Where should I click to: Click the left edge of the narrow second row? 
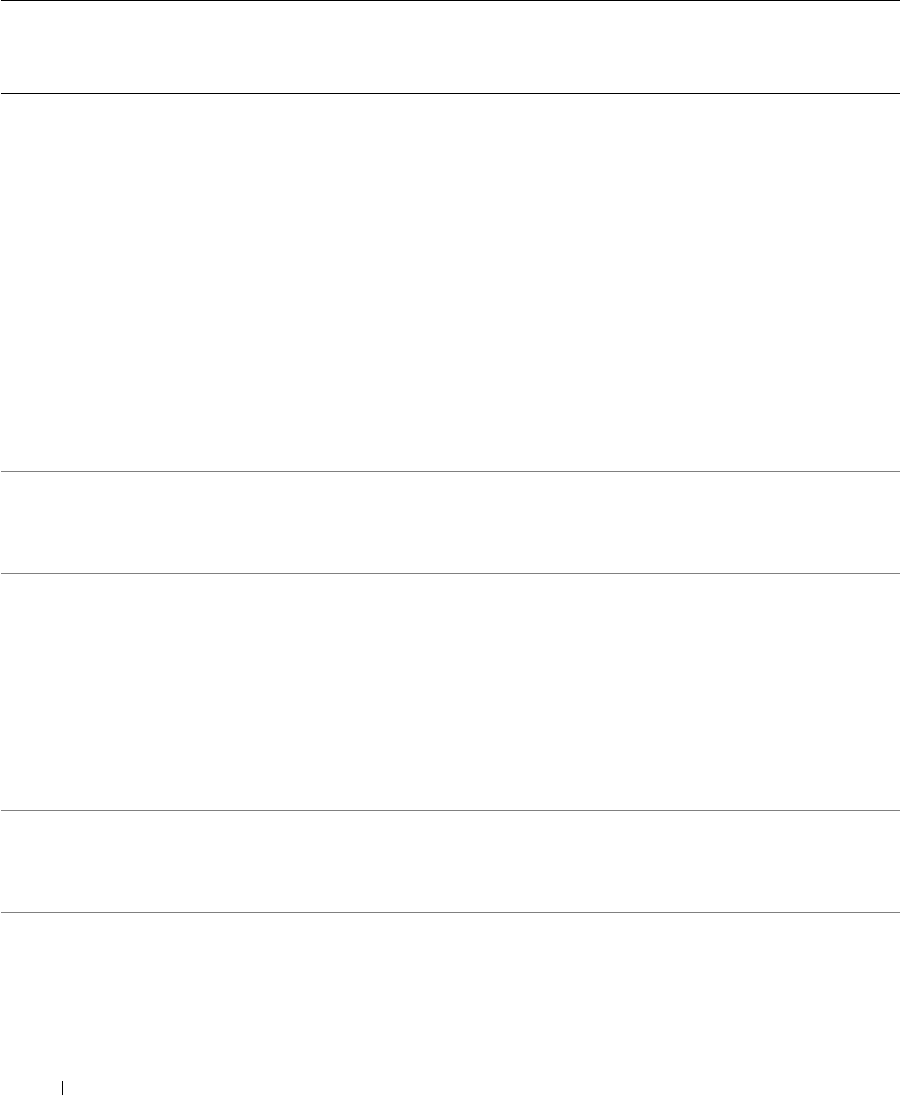click(x=12, y=522)
